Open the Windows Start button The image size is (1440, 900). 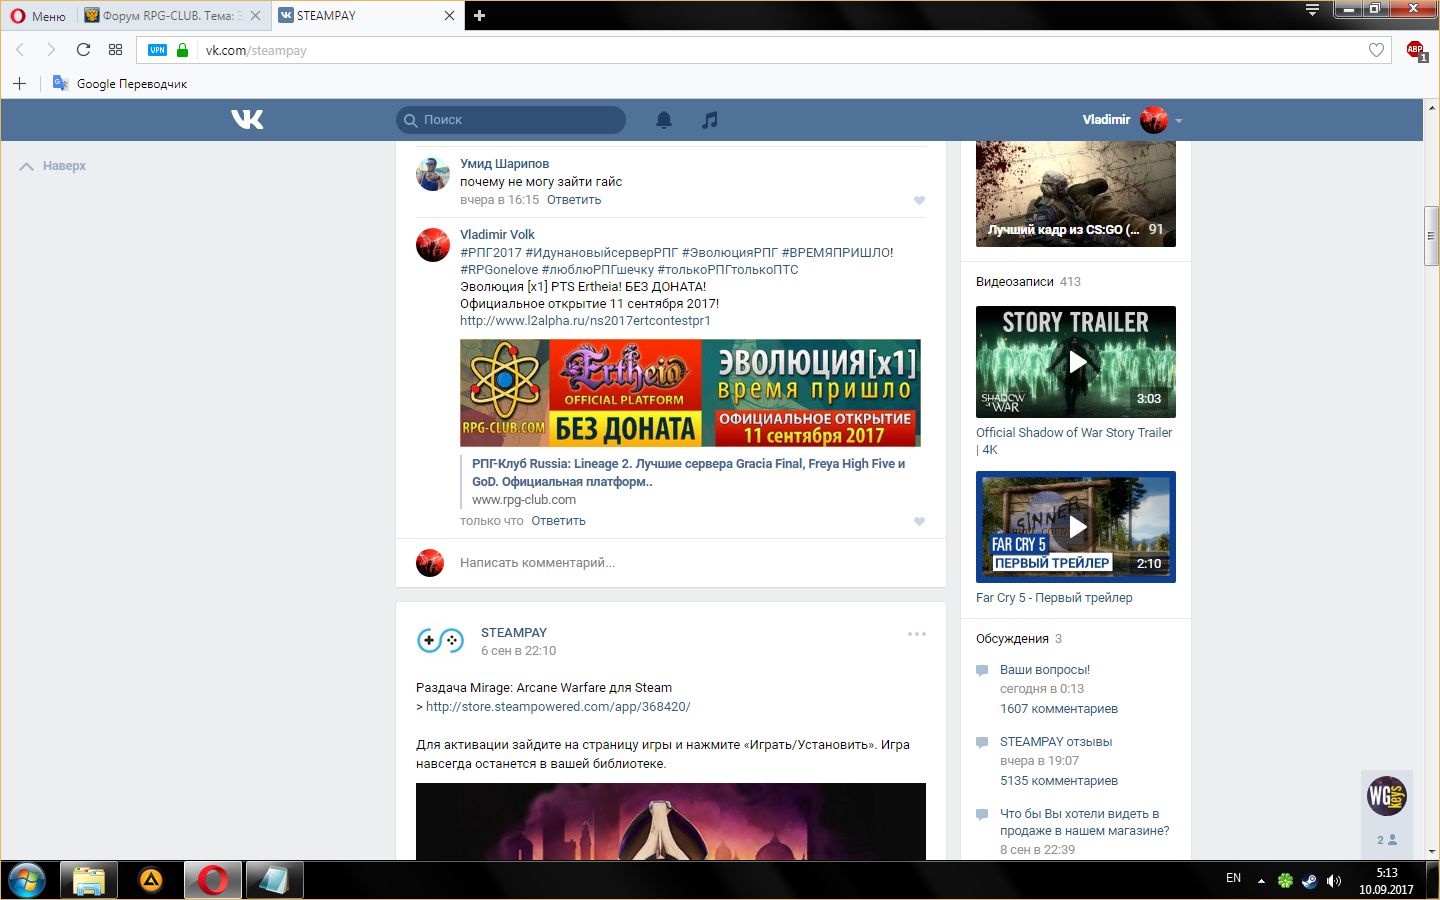[x=27, y=881]
